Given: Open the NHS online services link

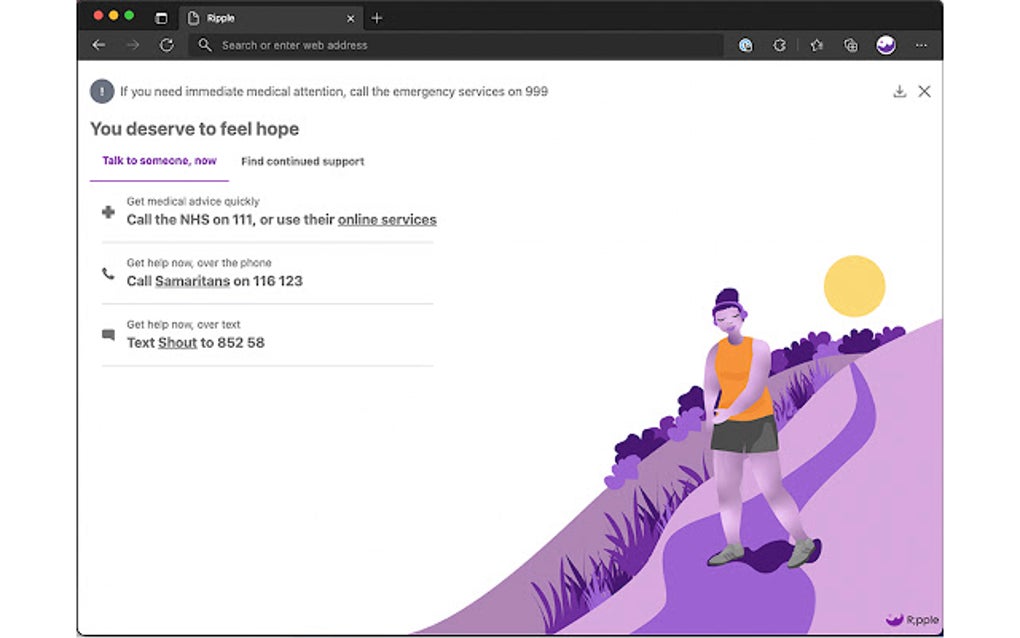Looking at the screenshot, I should pyautogui.click(x=386, y=219).
